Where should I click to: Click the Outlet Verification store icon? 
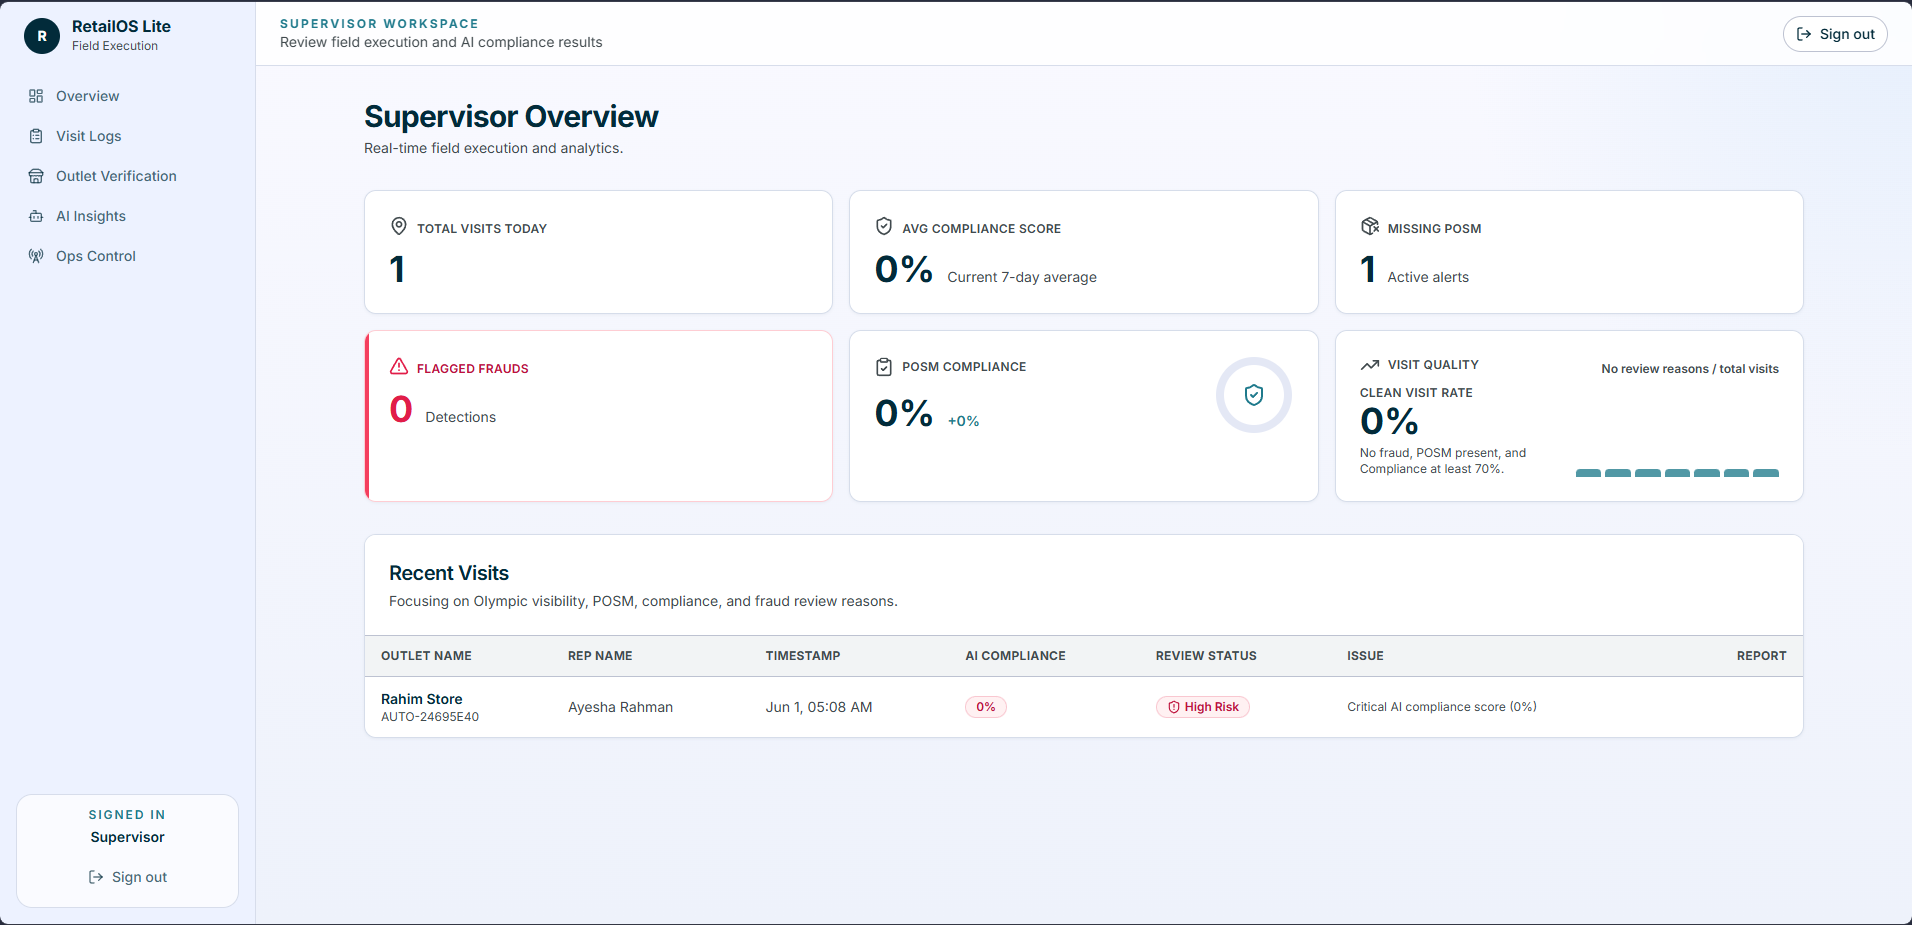(x=36, y=176)
